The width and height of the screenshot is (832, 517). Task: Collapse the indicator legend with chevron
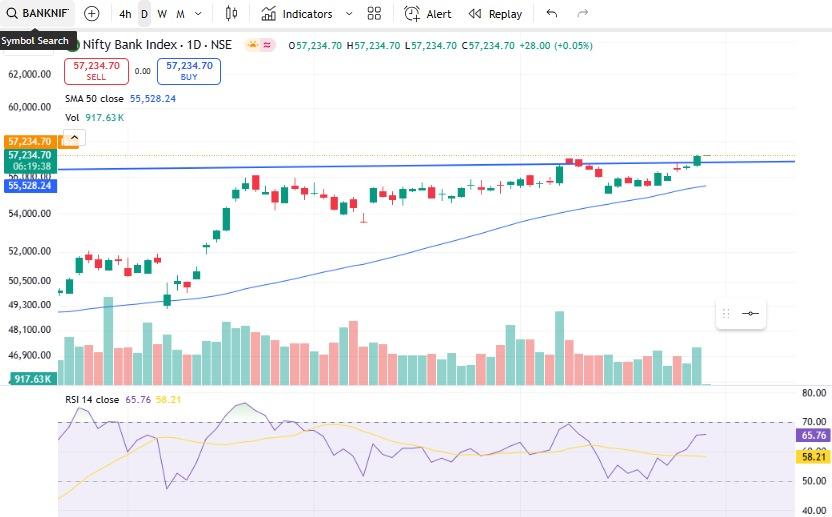point(75,138)
